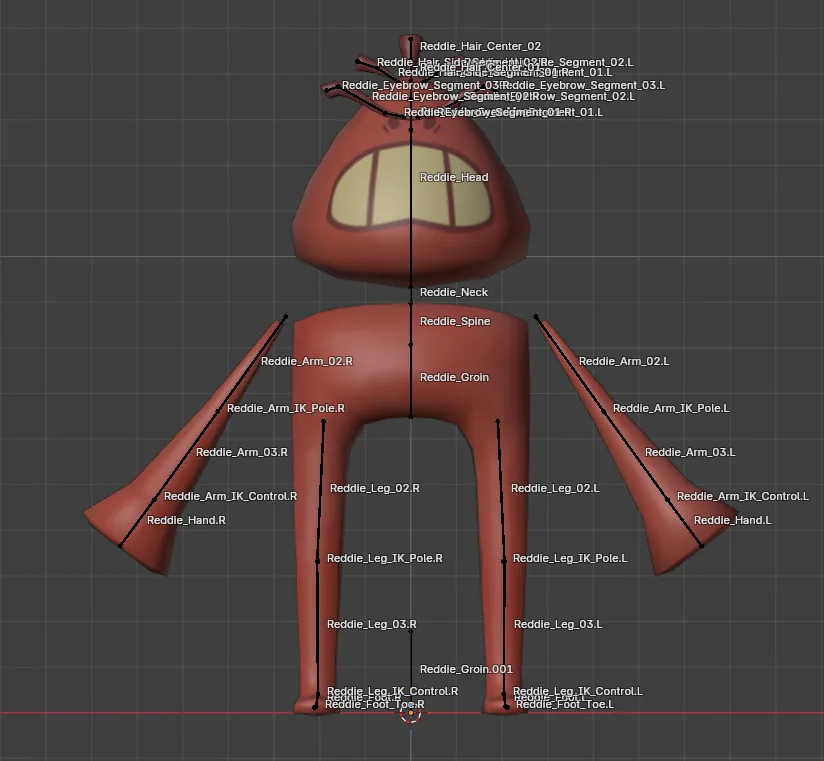This screenshot has height=761, width=824.
Task: Click the Reddie_Leg_02.L label
Action: (555, 488)
